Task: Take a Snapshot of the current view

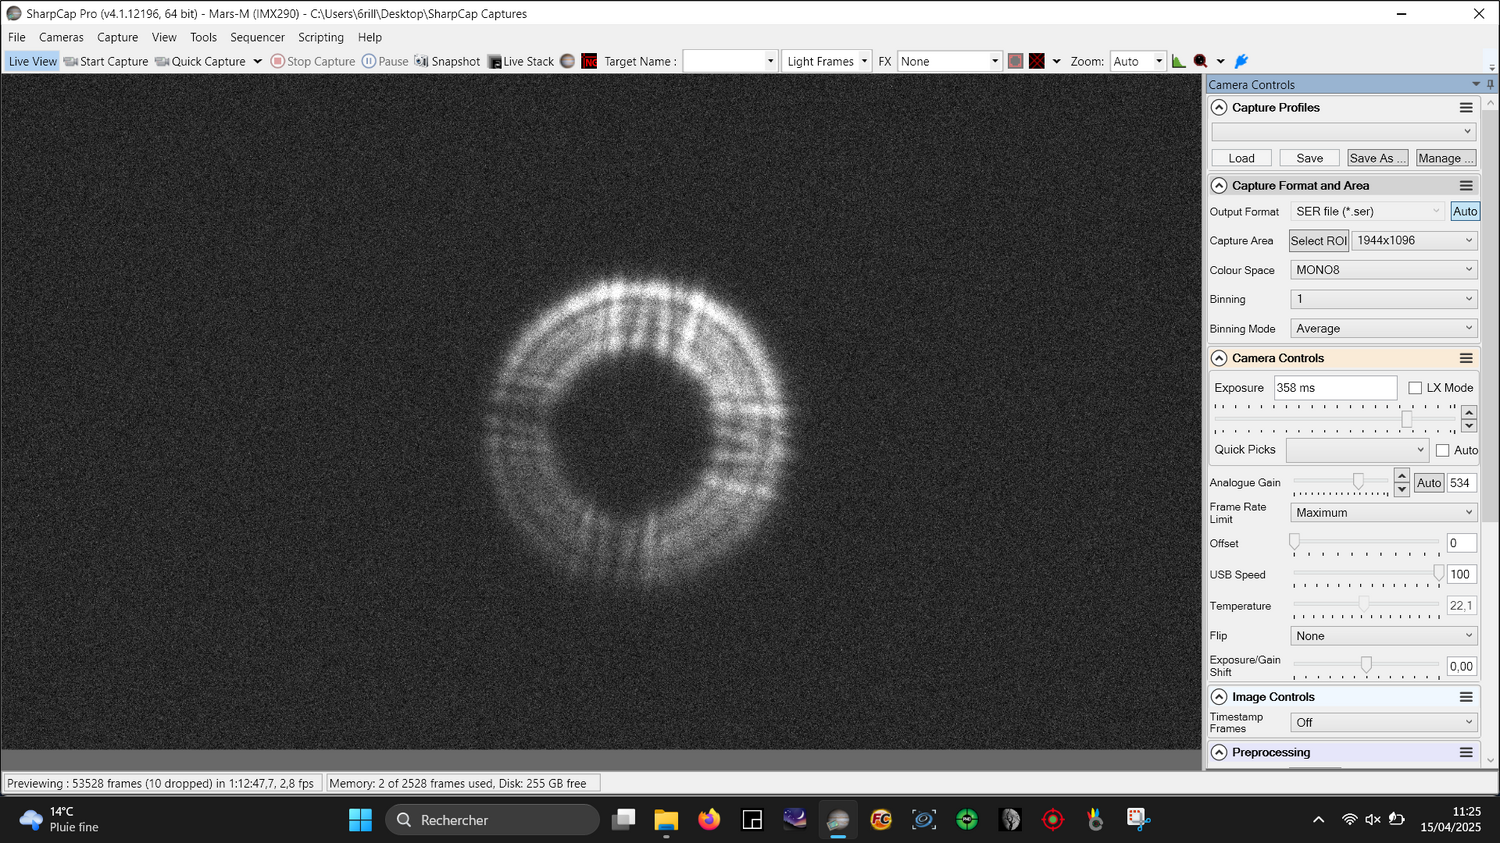Action: pos(447,61)
